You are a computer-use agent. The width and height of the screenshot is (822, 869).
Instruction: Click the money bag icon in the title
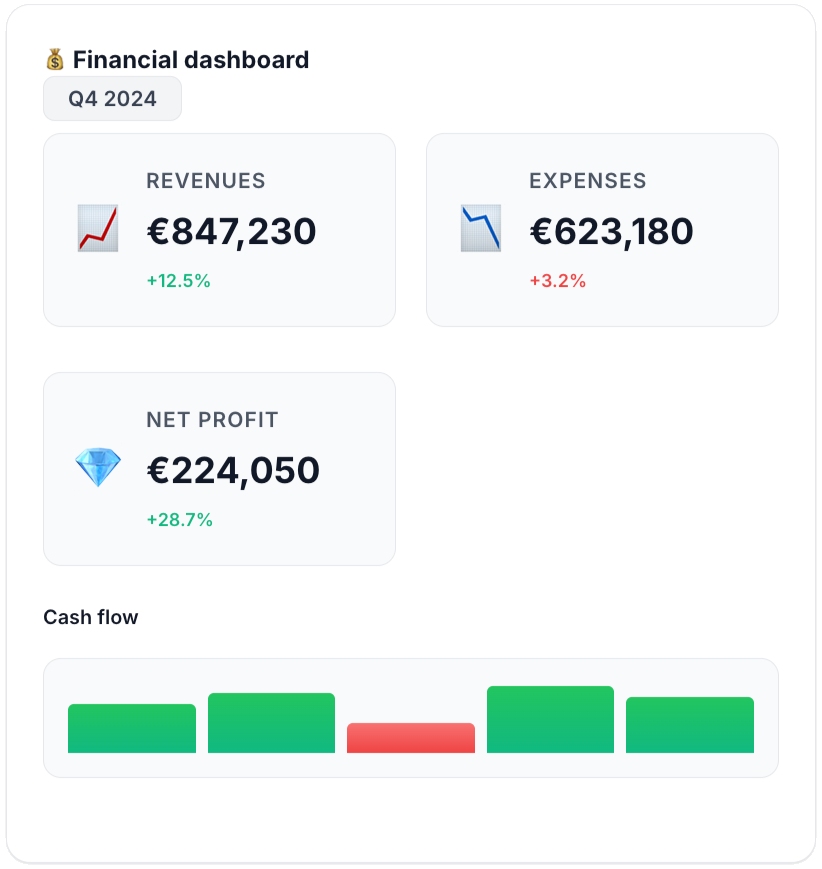coord(55,60)
